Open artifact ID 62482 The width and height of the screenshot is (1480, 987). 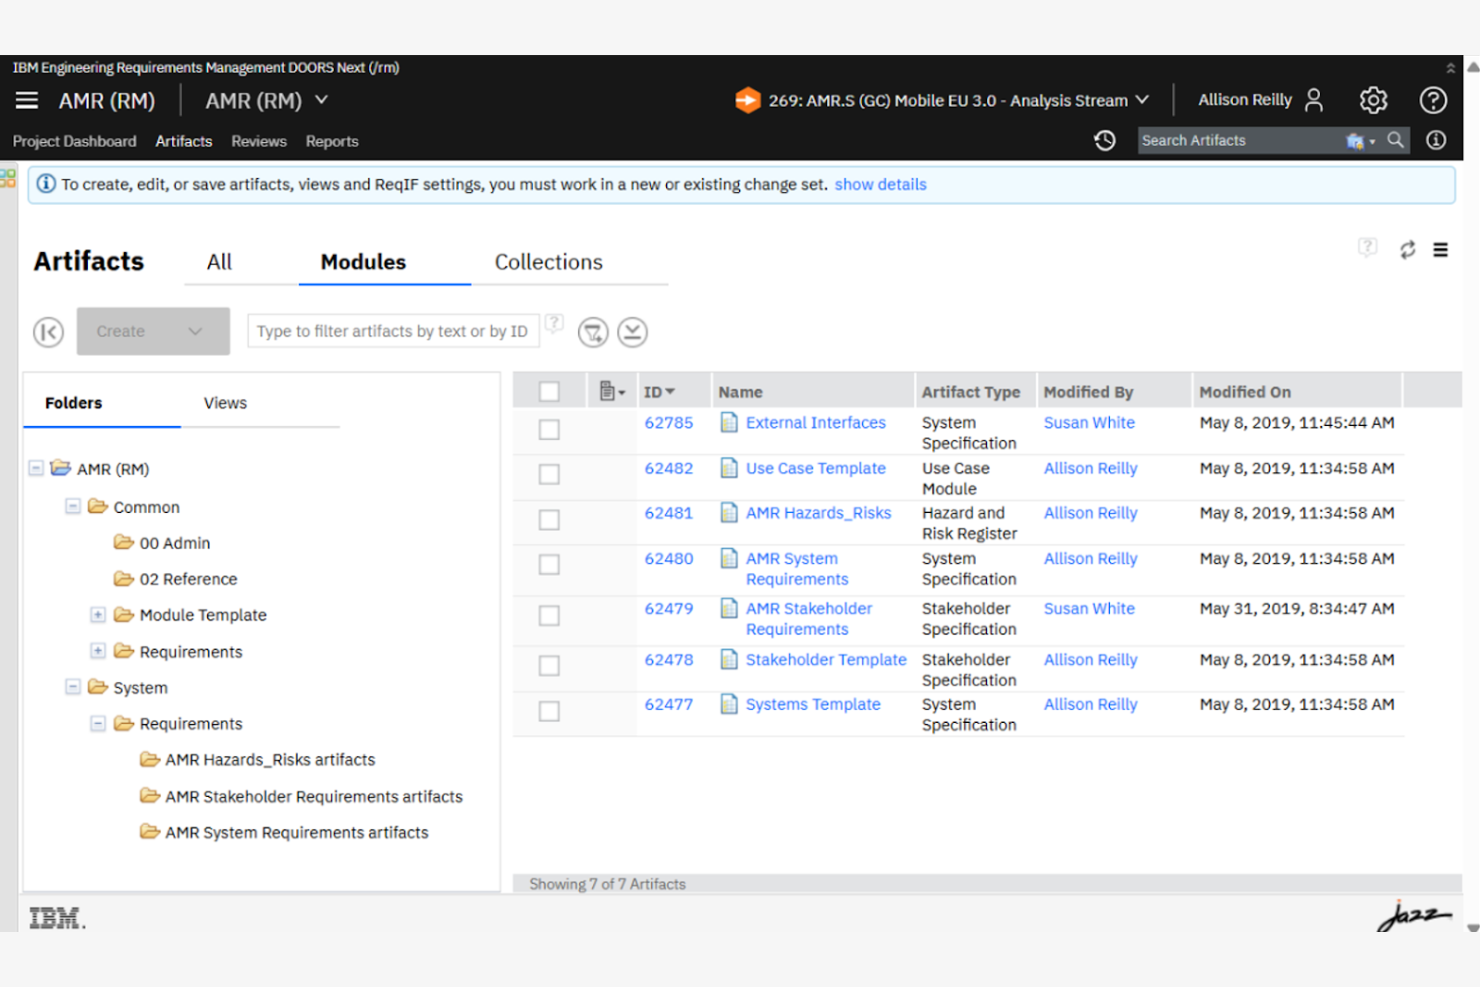click(x=669, y=468)
